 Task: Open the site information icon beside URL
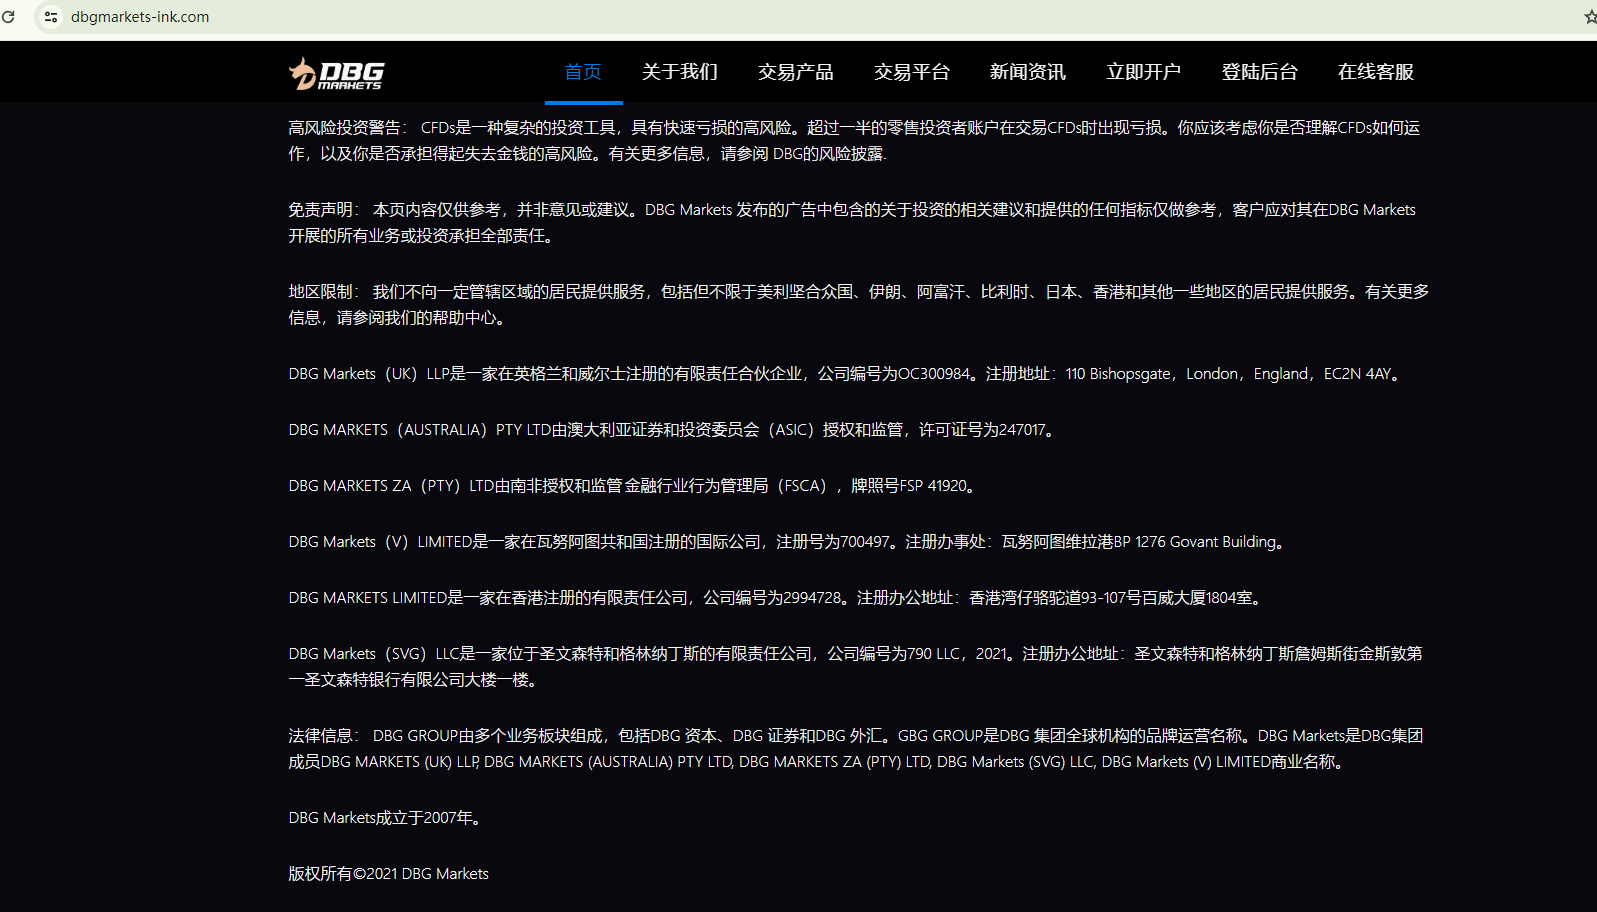[51, 17]
